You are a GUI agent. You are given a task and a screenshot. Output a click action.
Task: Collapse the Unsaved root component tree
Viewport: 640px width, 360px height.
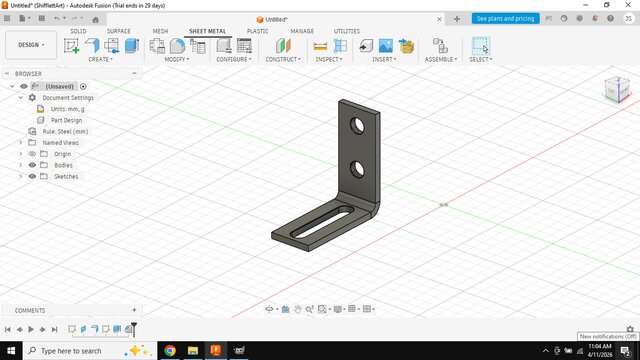coord(12,87)
